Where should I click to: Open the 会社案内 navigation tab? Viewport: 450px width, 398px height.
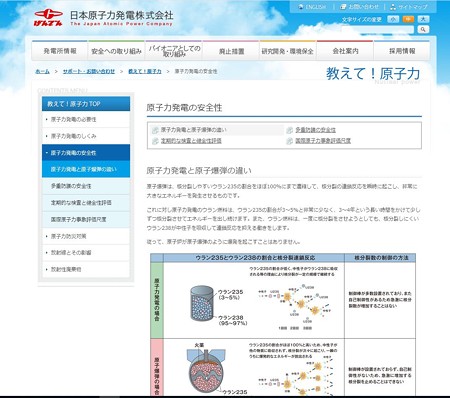tap(345, 51)
